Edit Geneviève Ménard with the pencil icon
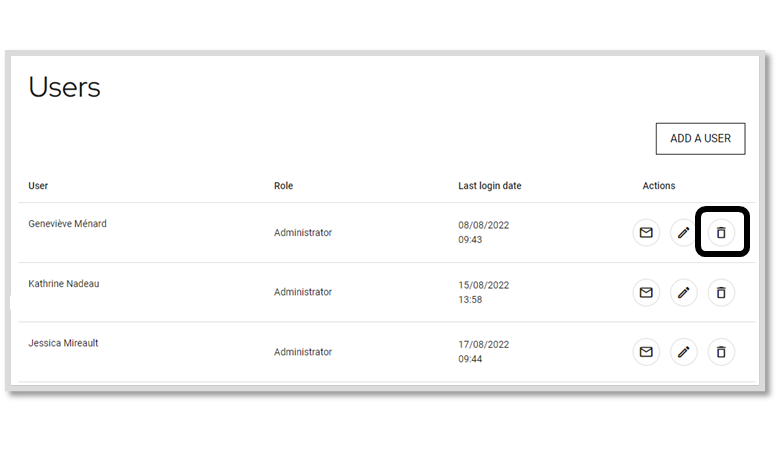The width and height of the screenshot is (778, 450). point(684,232)
